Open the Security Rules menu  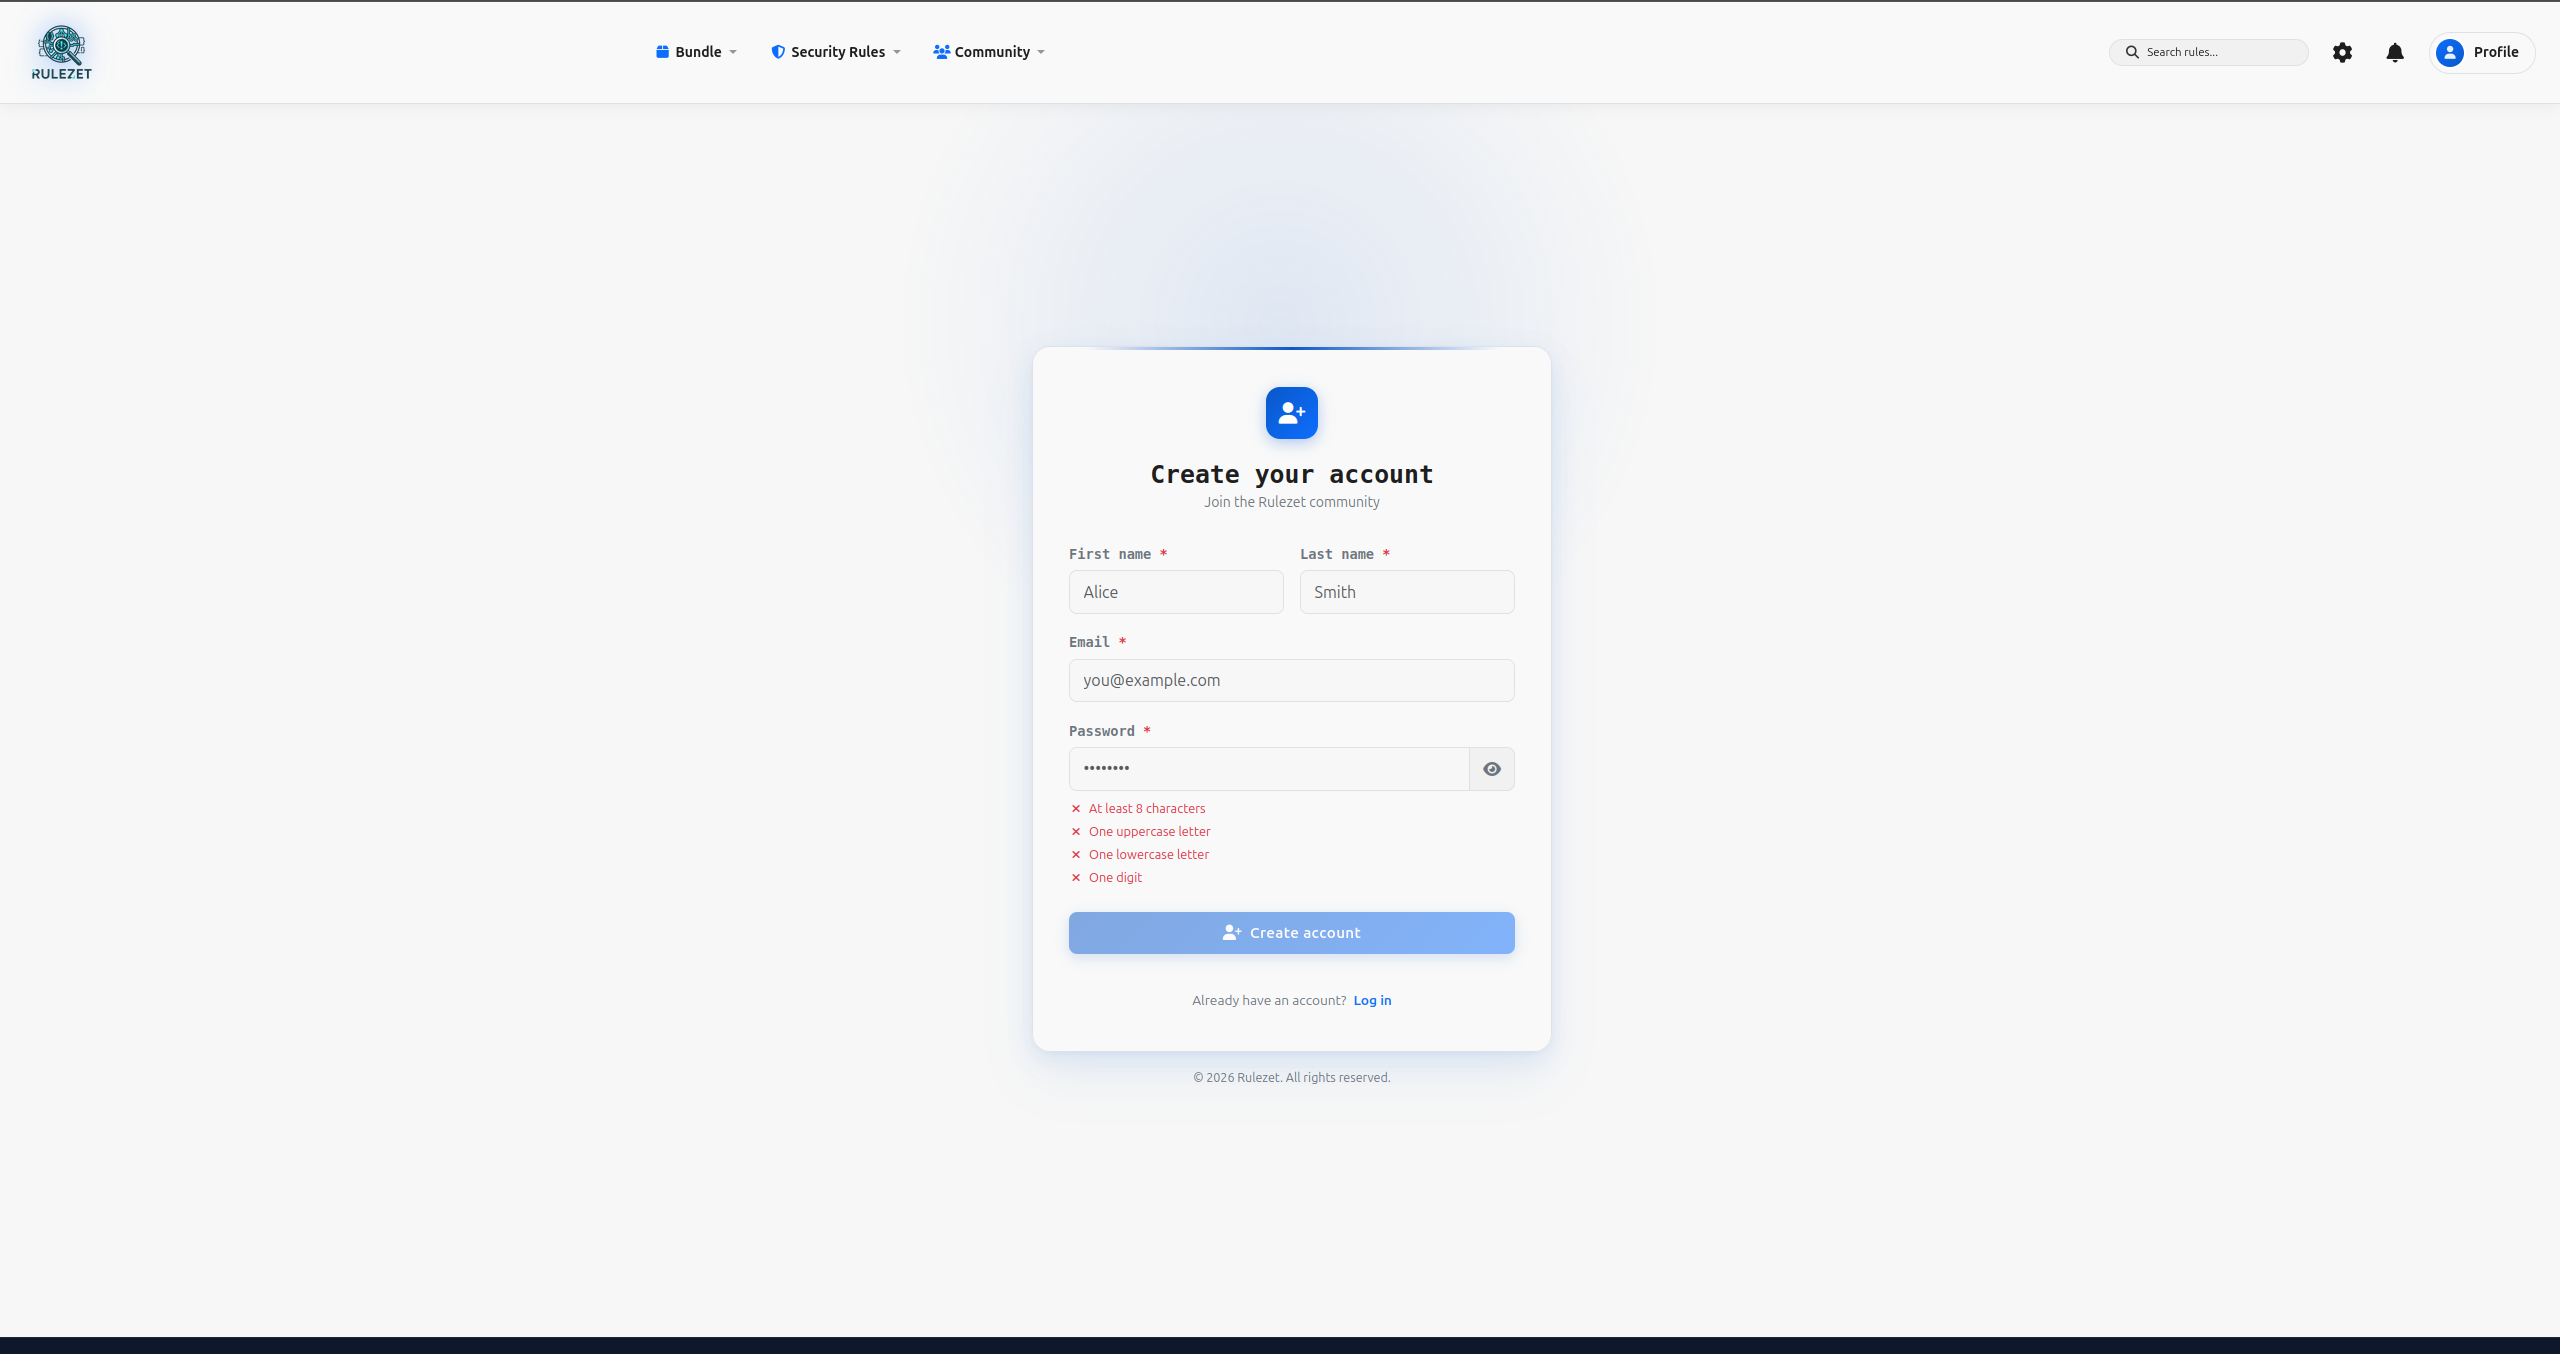[x=836, y=52]
